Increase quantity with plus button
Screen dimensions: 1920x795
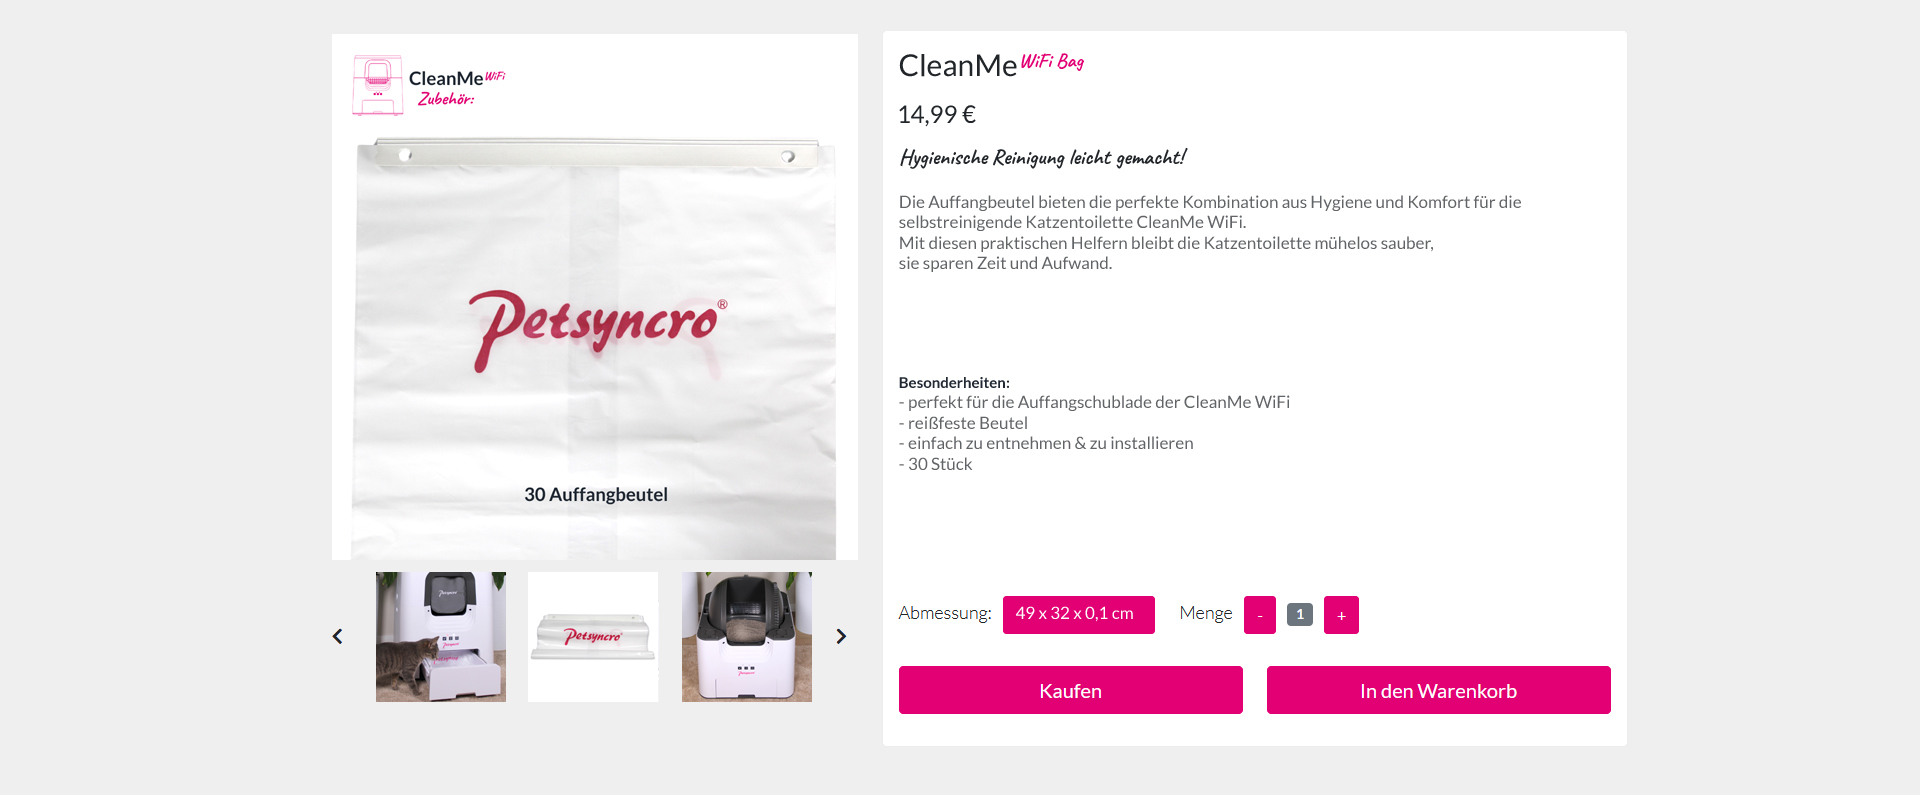[x=1341, y=615]
